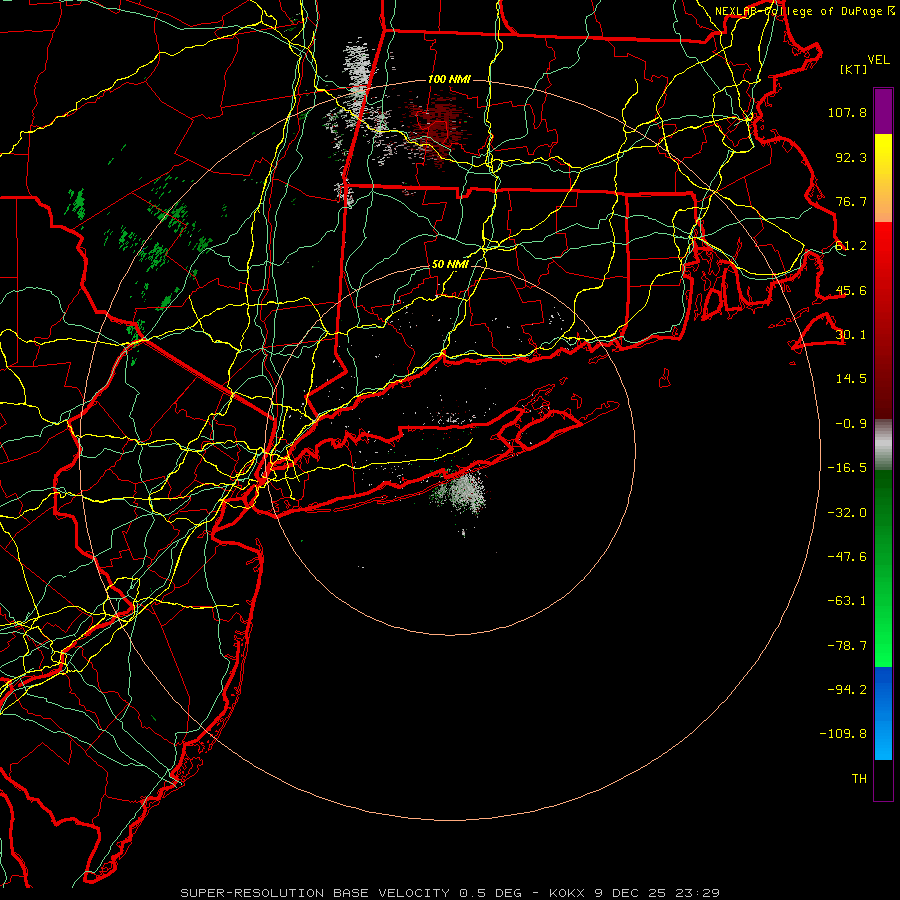This screenshot has height=900, width=900.
Task: Click the 50 NMI range ring label
Action: coord(449,264)
